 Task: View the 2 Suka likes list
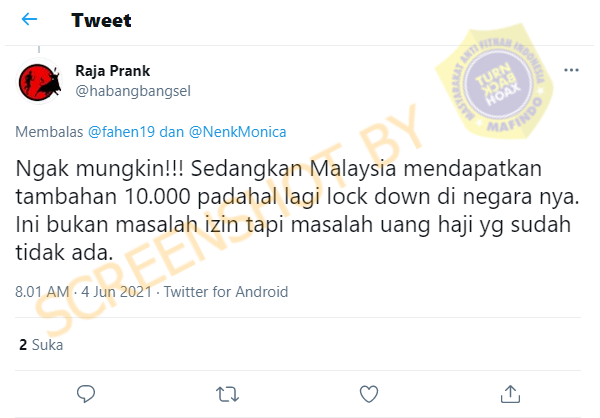pyautogui.click(x=41, y=345)
